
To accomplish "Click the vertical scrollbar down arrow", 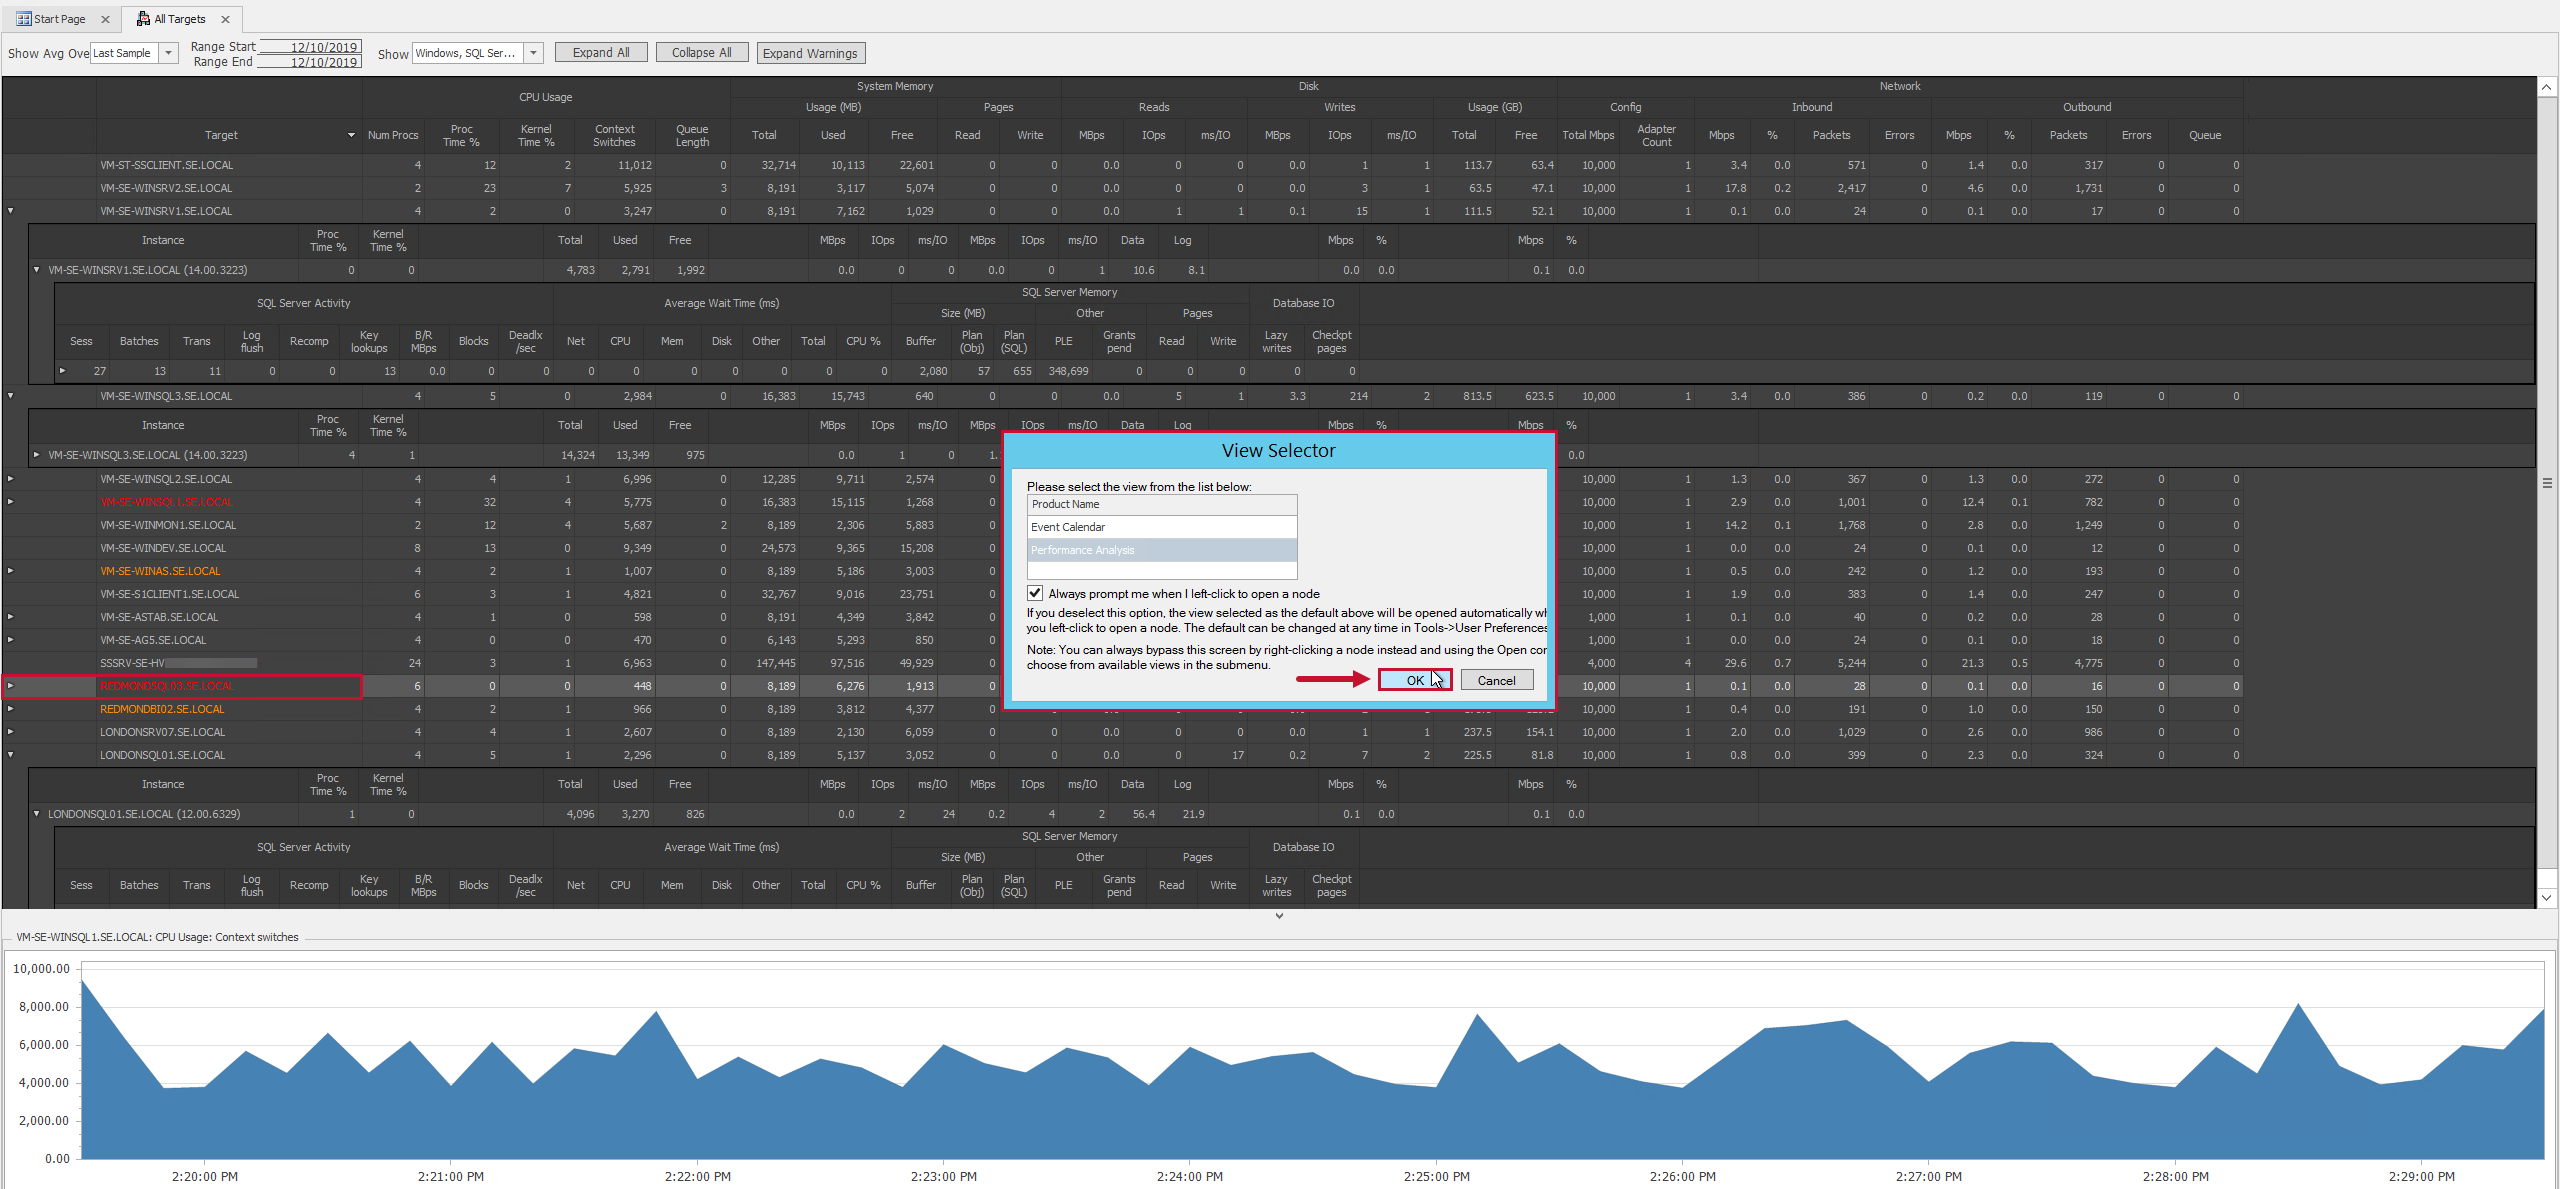I will pos(2548,897).
